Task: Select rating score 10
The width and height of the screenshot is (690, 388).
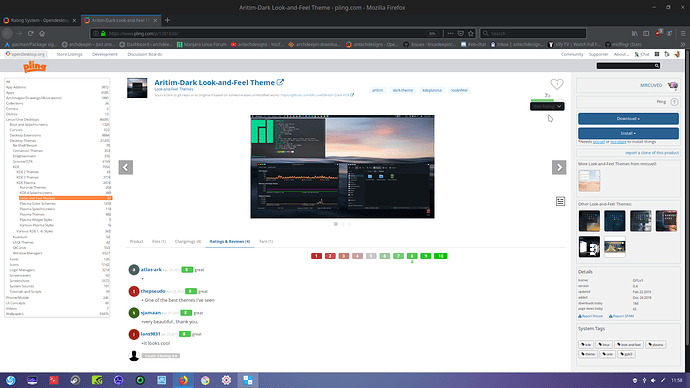Action: pos(440,256)
